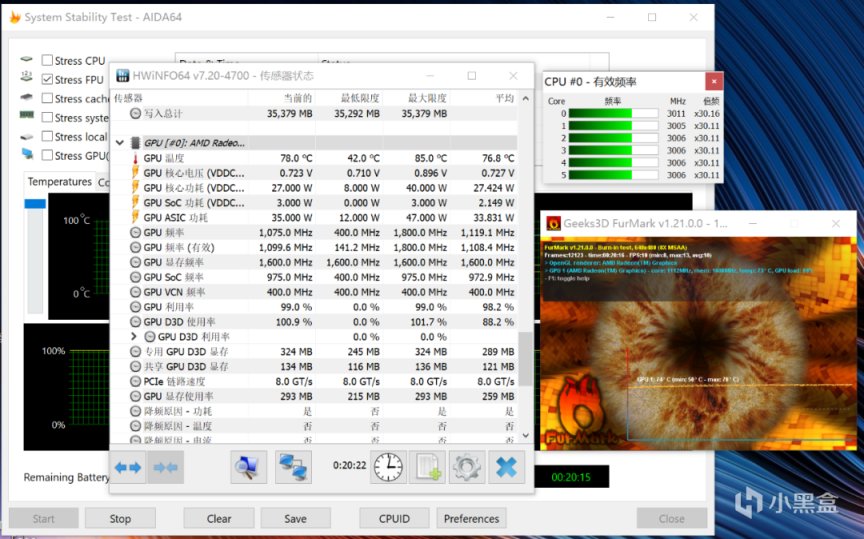Viewport: 864px width, 539px height.
Task: Click GPU 显存使用率 row label
Action: (x=179, y=396)
